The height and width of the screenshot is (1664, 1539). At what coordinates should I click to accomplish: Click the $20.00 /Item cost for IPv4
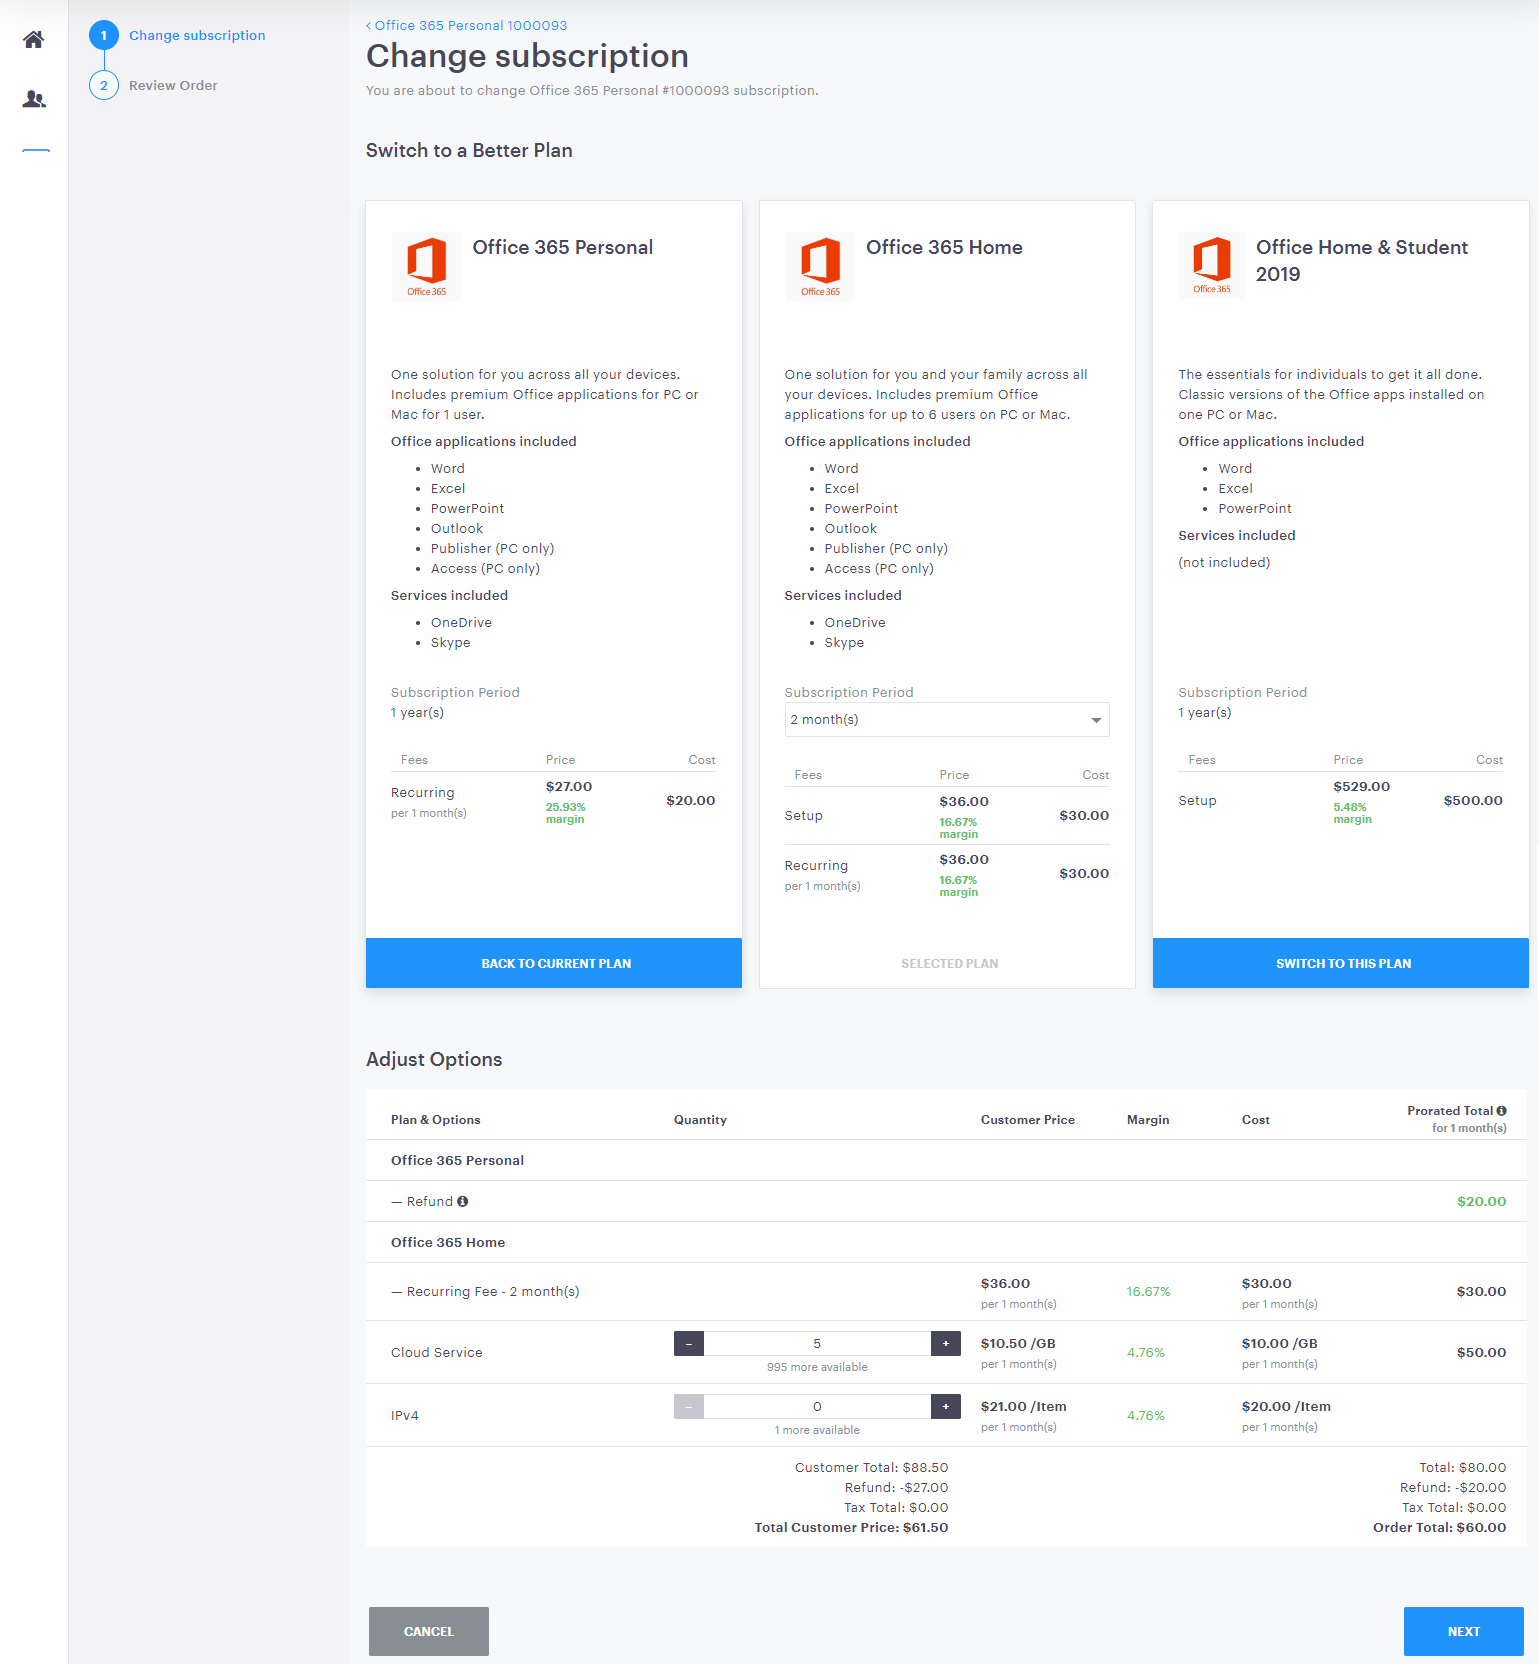coord(1286,1406)
